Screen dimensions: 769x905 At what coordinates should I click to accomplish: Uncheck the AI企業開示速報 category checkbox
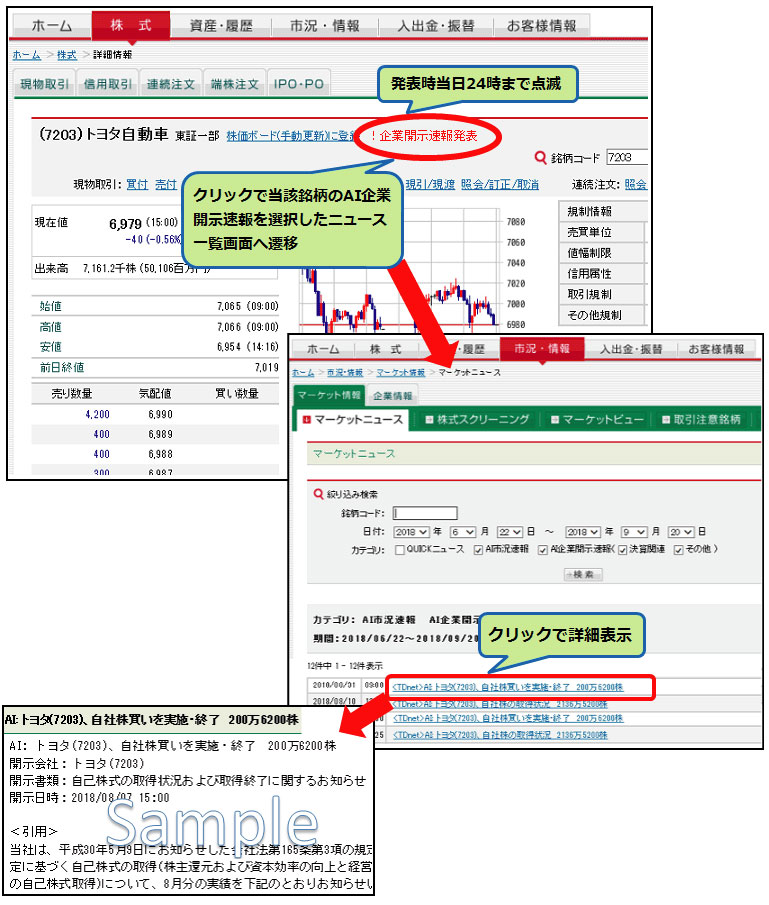click(543, 549)
